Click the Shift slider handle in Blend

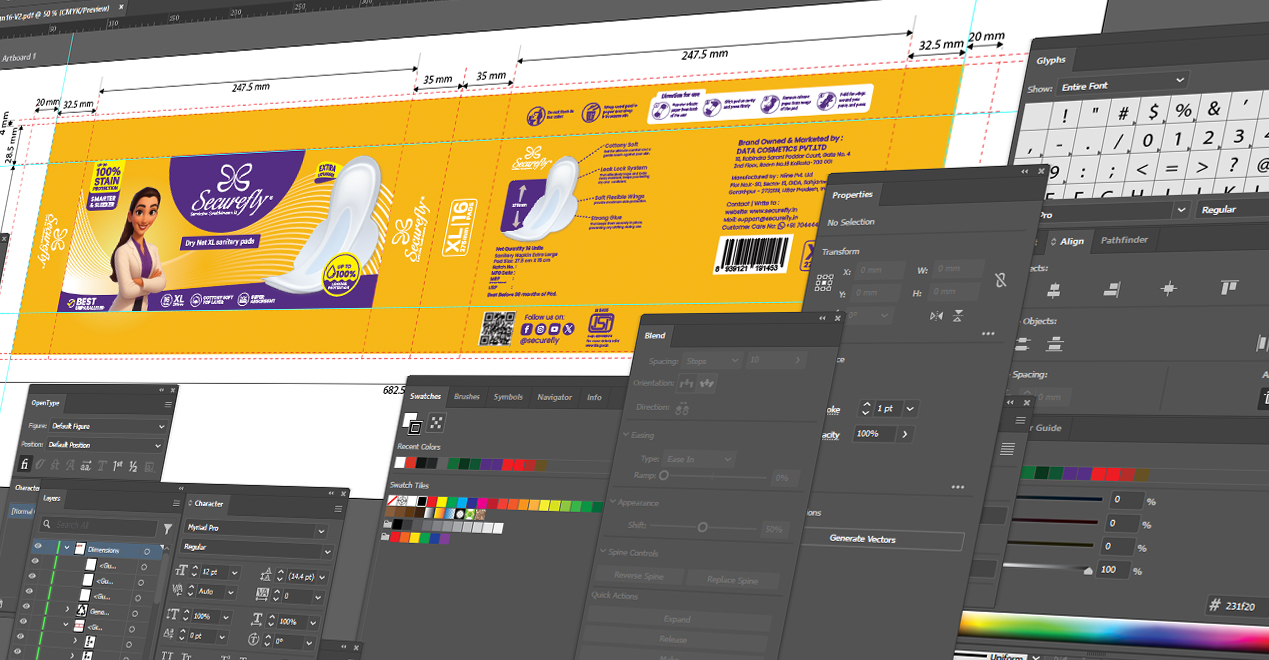[x=702, y=527]
